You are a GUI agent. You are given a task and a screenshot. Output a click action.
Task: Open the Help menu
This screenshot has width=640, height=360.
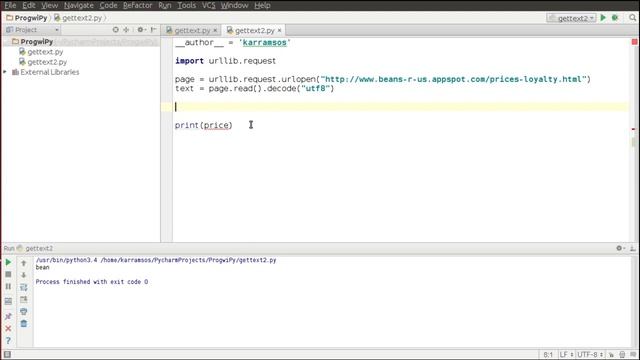click(262, 5)
